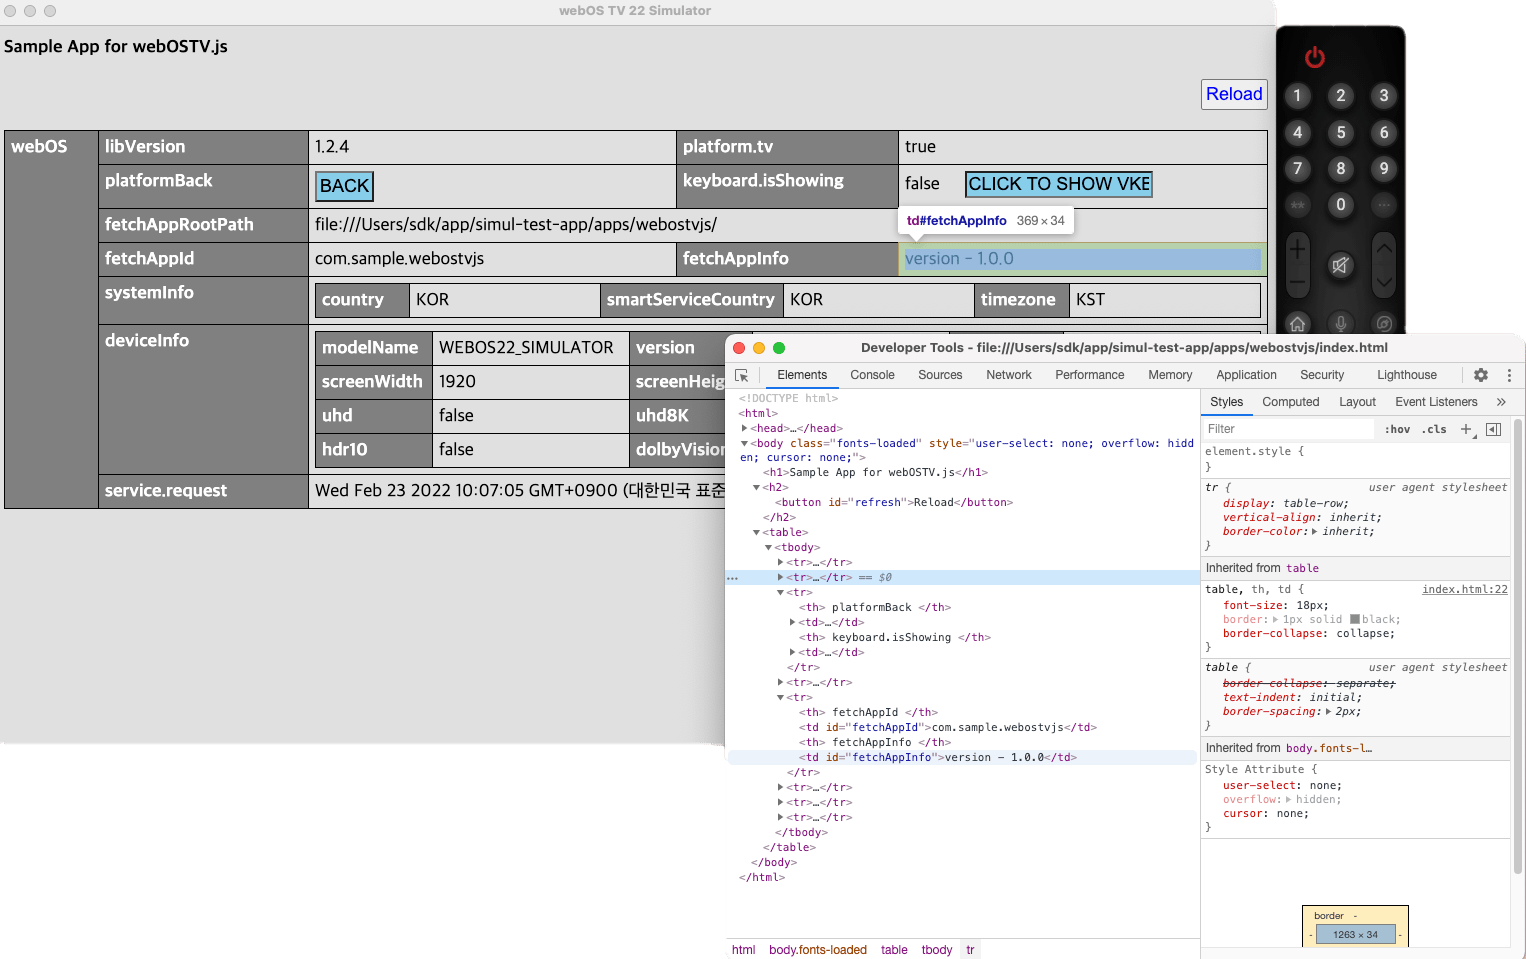Screen dimensions: 1526x959
Task: Click the WEBOS22_SIMULATOR modelName cell
Action: [x=530, y=348]
